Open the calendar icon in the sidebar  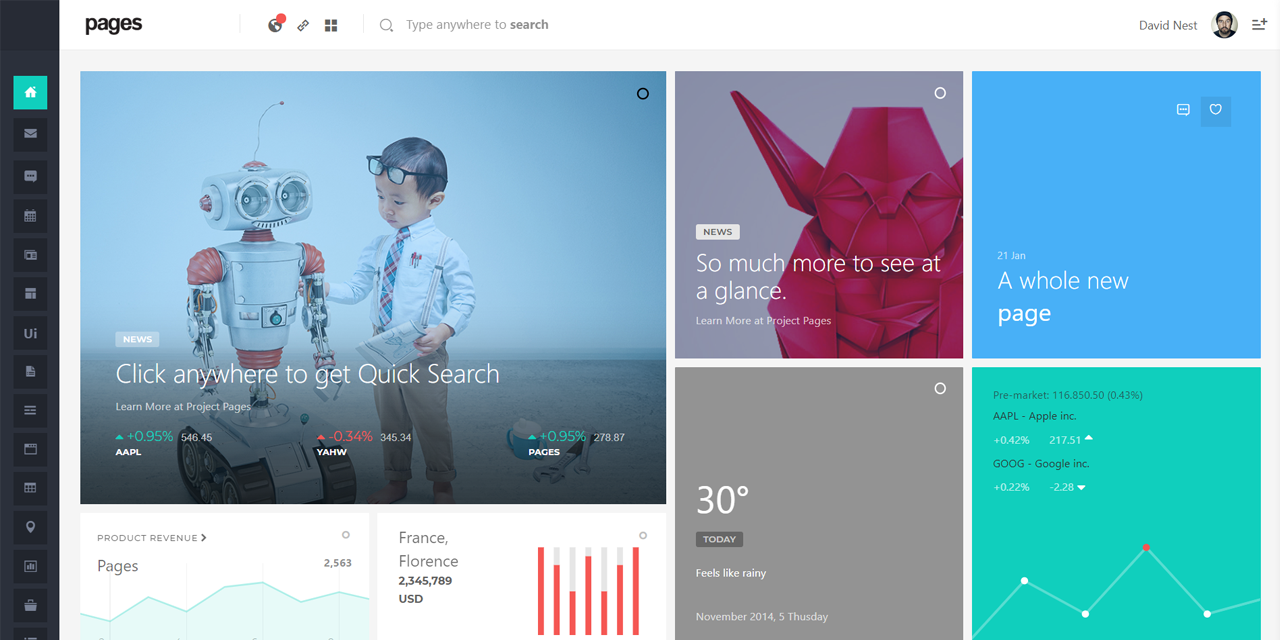coord(30,215)
